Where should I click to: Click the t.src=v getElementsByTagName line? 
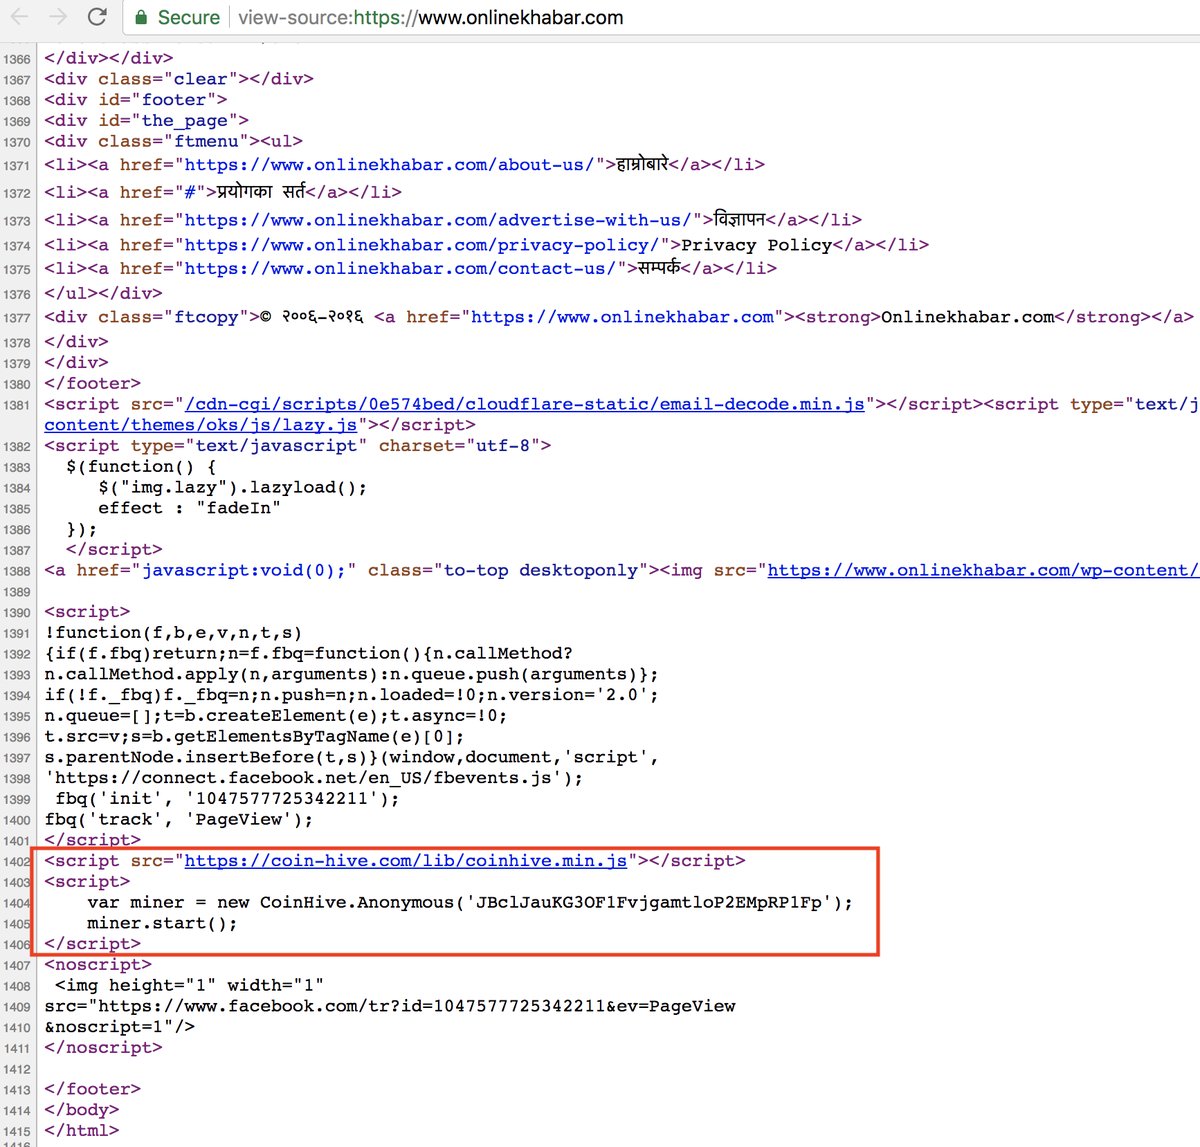point(254,736)
